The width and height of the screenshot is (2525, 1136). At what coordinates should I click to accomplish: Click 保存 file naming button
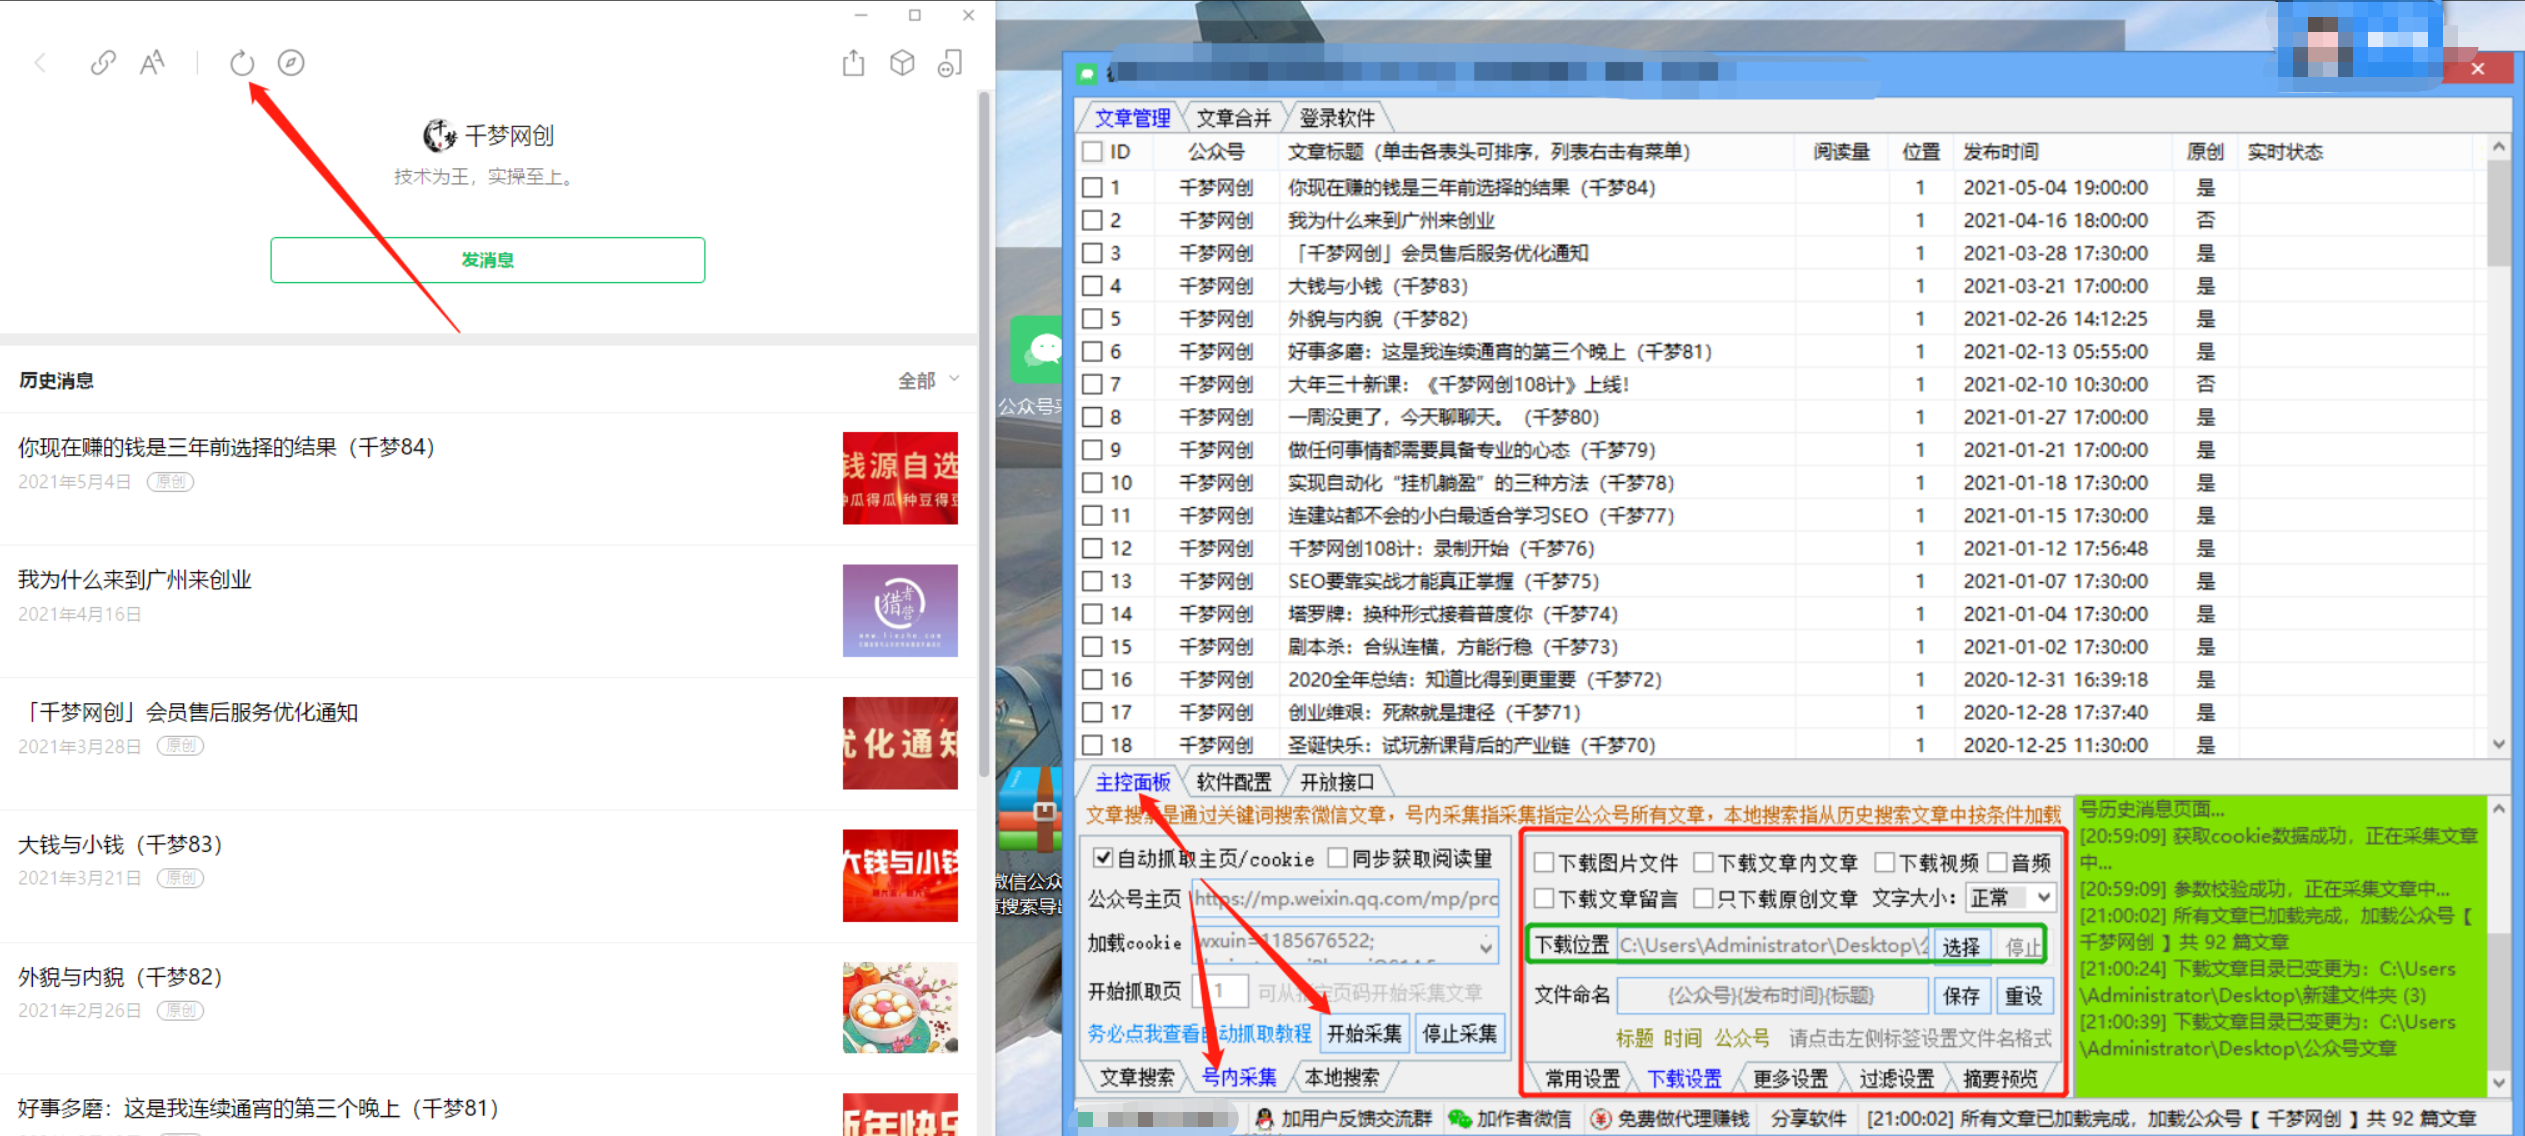tap(1961, 995)
